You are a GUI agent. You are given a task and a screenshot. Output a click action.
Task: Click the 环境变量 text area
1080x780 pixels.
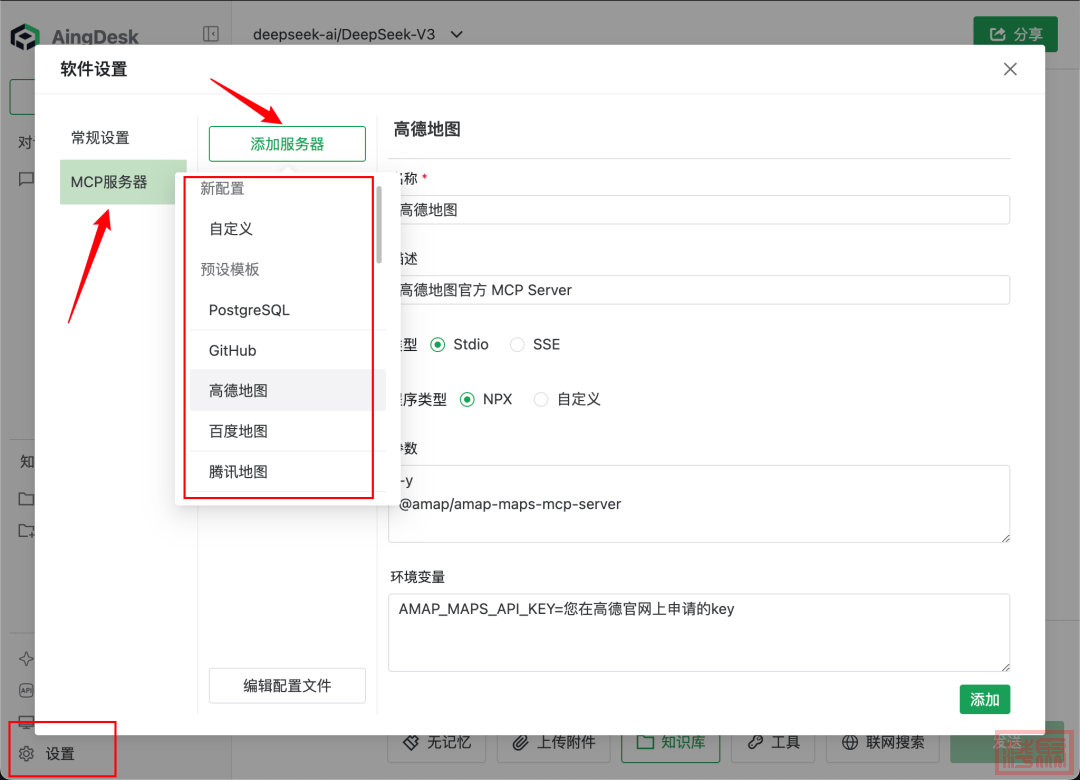(699, 633)
